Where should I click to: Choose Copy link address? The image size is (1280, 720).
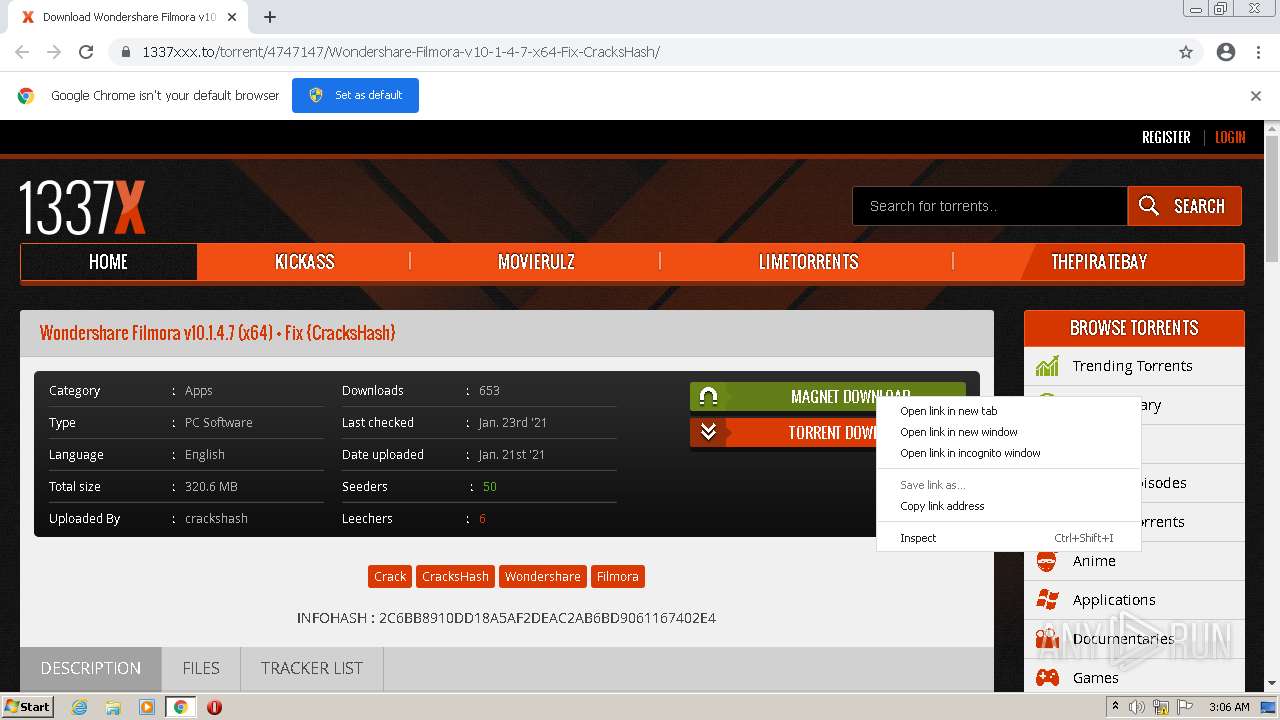(x=1008, y=506)
